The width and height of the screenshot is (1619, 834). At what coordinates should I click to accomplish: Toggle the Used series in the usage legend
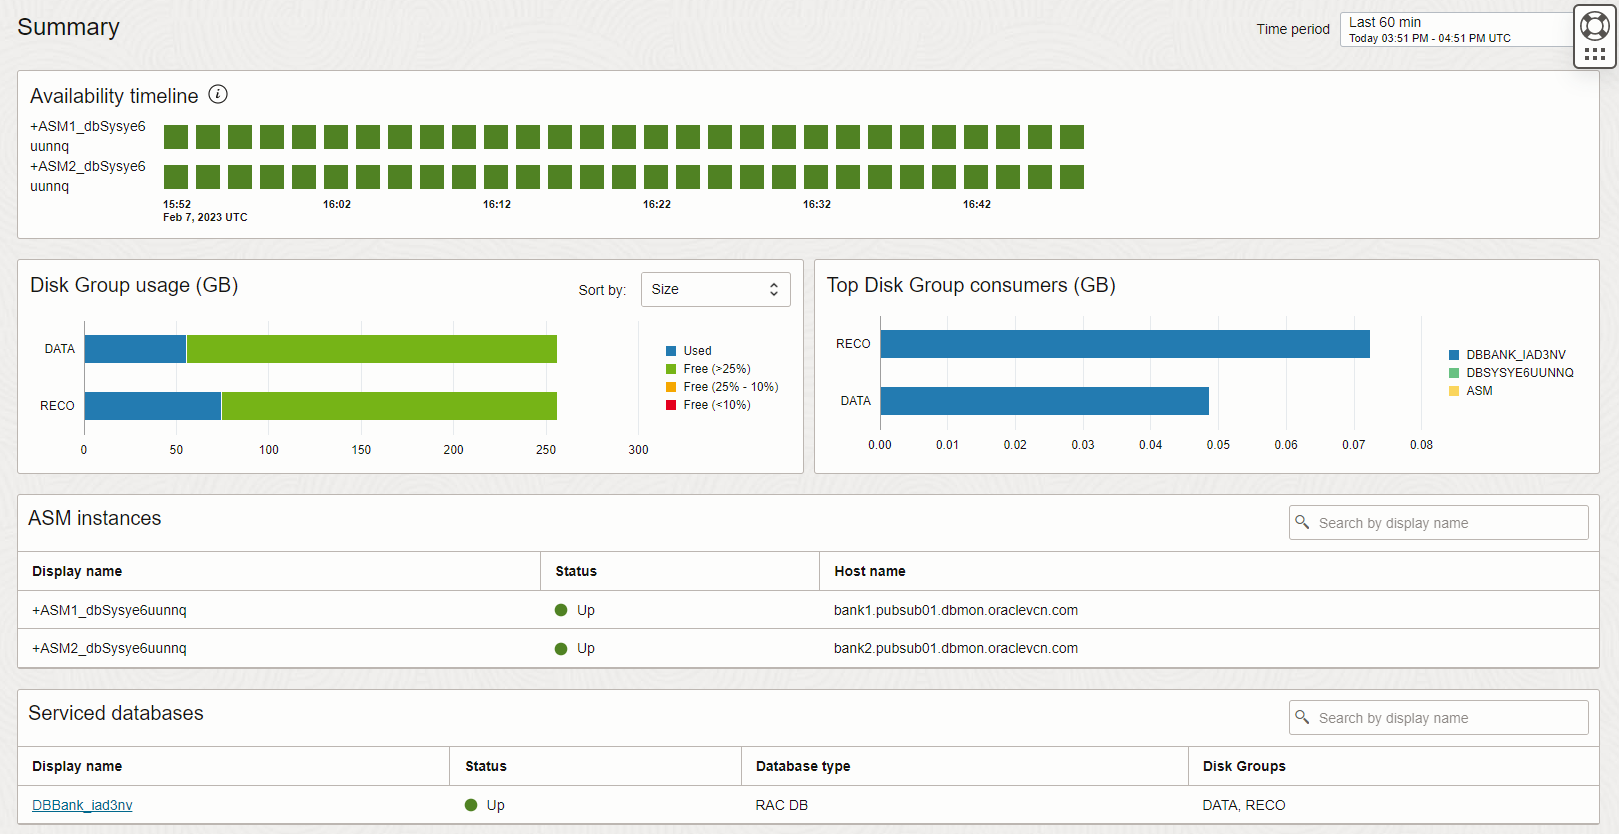[x=697, y=351]
